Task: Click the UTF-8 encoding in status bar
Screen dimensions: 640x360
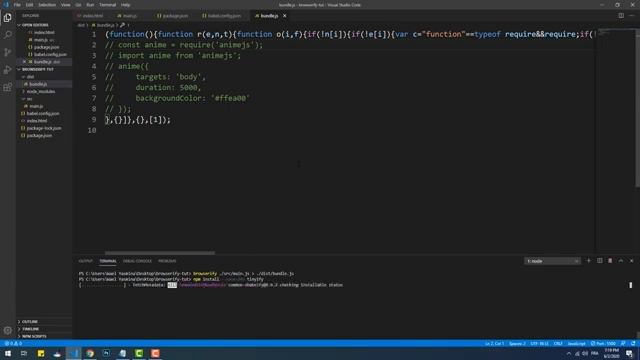Action: pos(539,344)
